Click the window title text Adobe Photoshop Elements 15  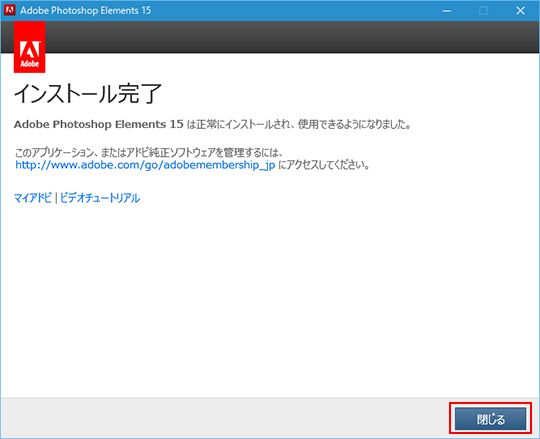point(85,10)
